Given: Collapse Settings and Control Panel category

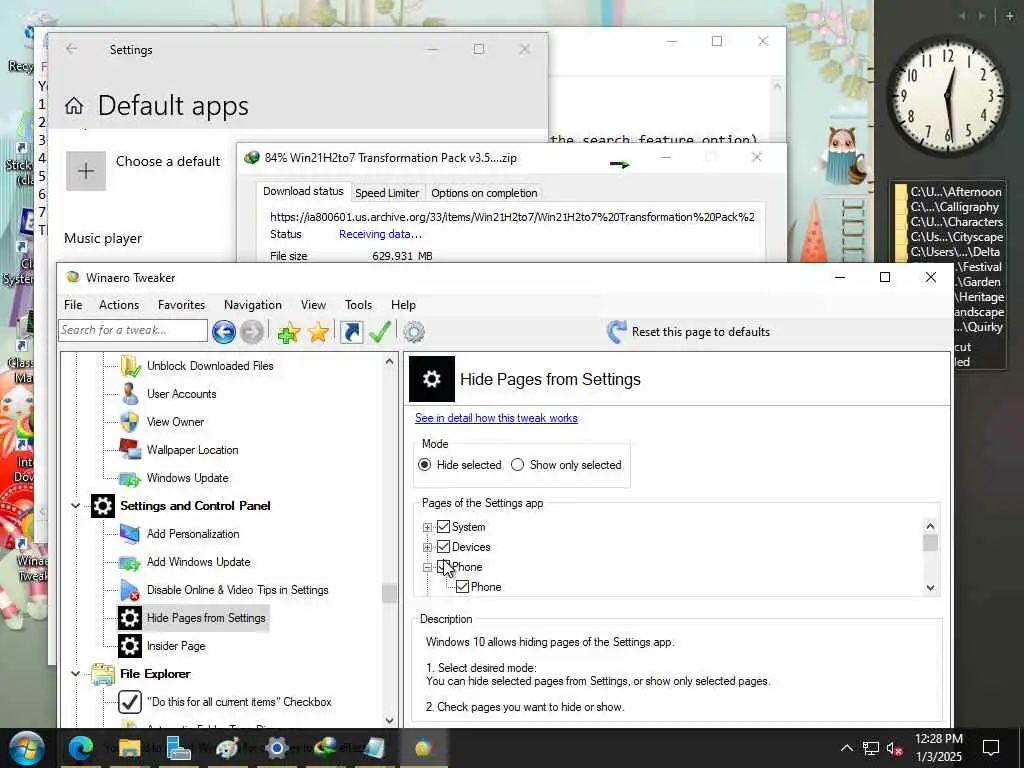Looking at the screenshot, I should click(75, 505).
